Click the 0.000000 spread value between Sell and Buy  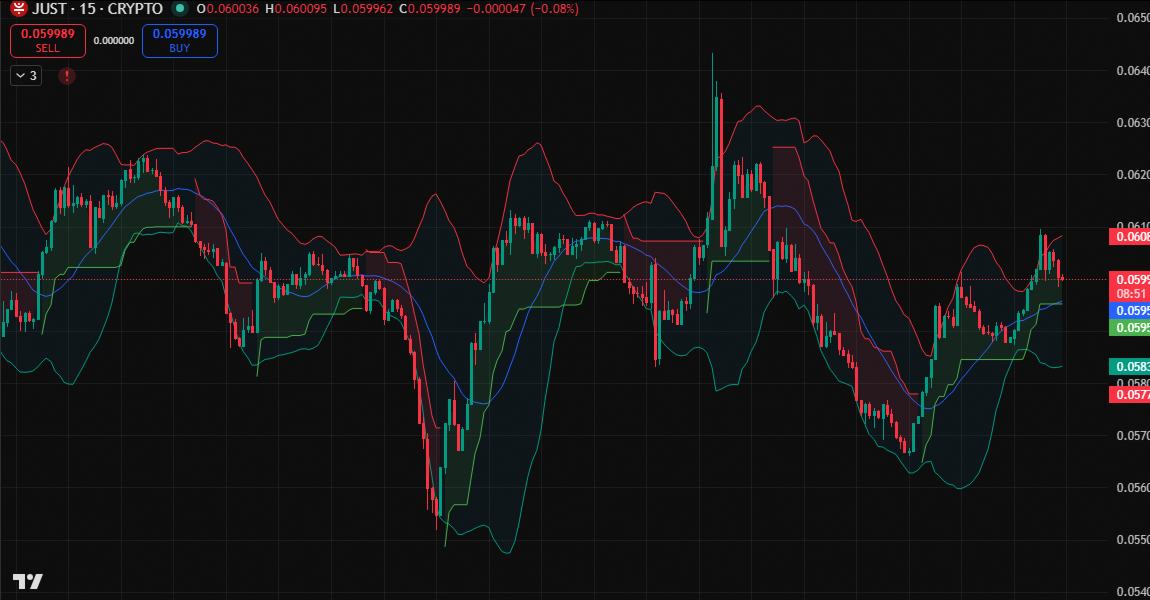pyautogui.click(x=113, y=41)
